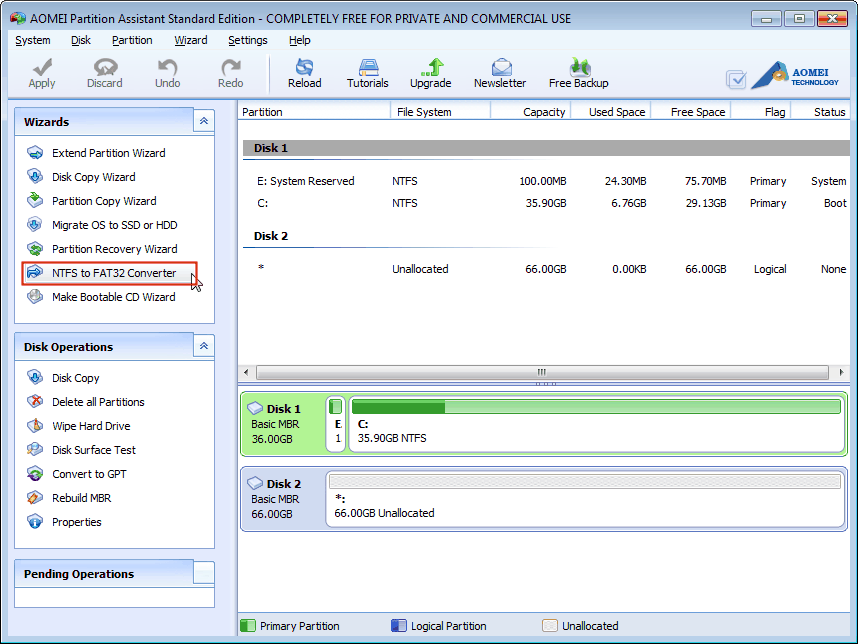The height and width of the screenshot is (644, 858).
Task: Expand the Pending Operations panel
Action: tap(203, 573)
